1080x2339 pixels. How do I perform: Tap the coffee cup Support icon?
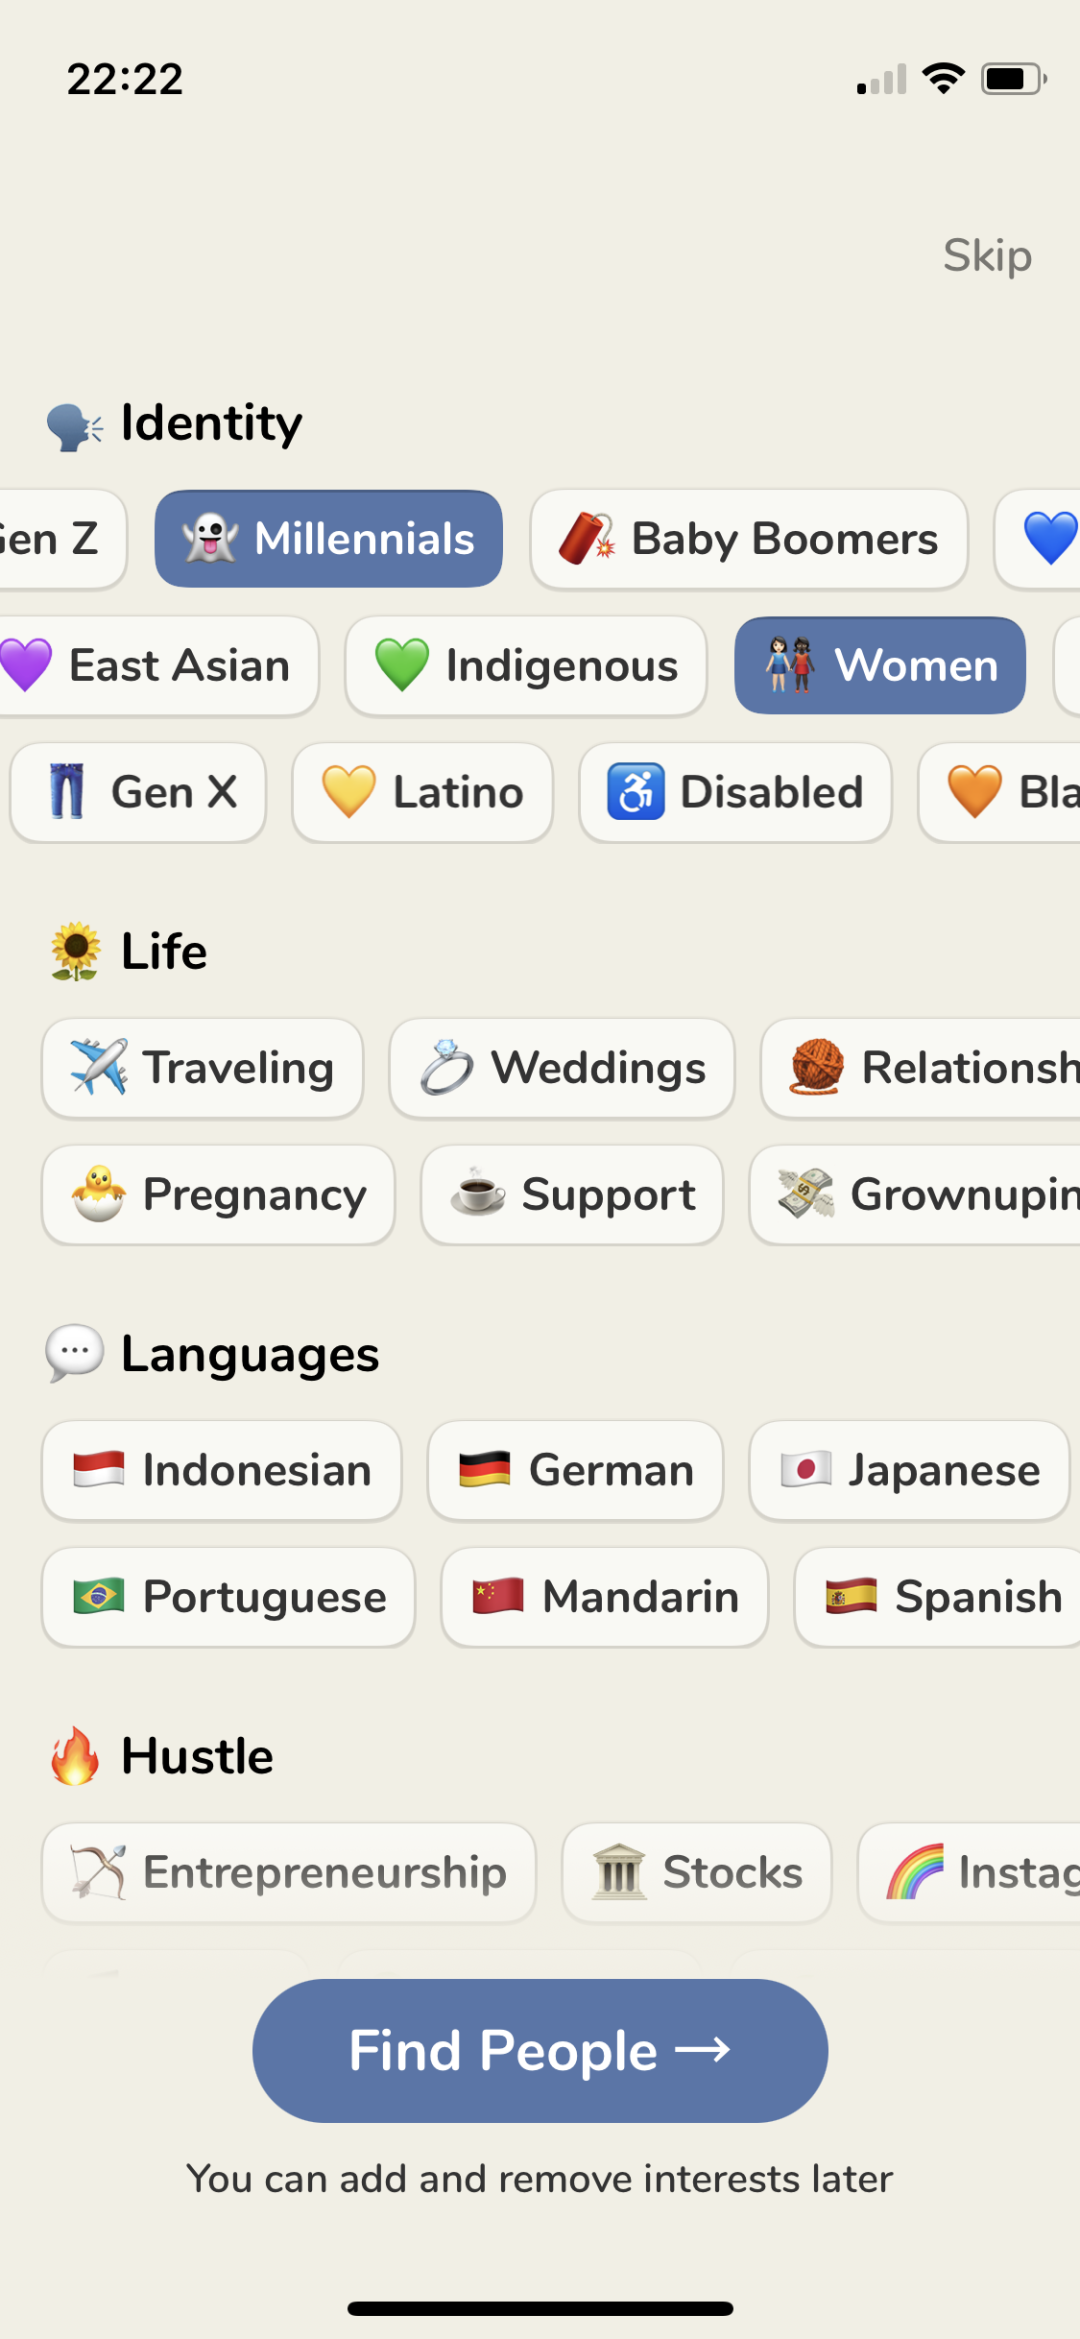pyautogui.click(x=478, y=1194)
